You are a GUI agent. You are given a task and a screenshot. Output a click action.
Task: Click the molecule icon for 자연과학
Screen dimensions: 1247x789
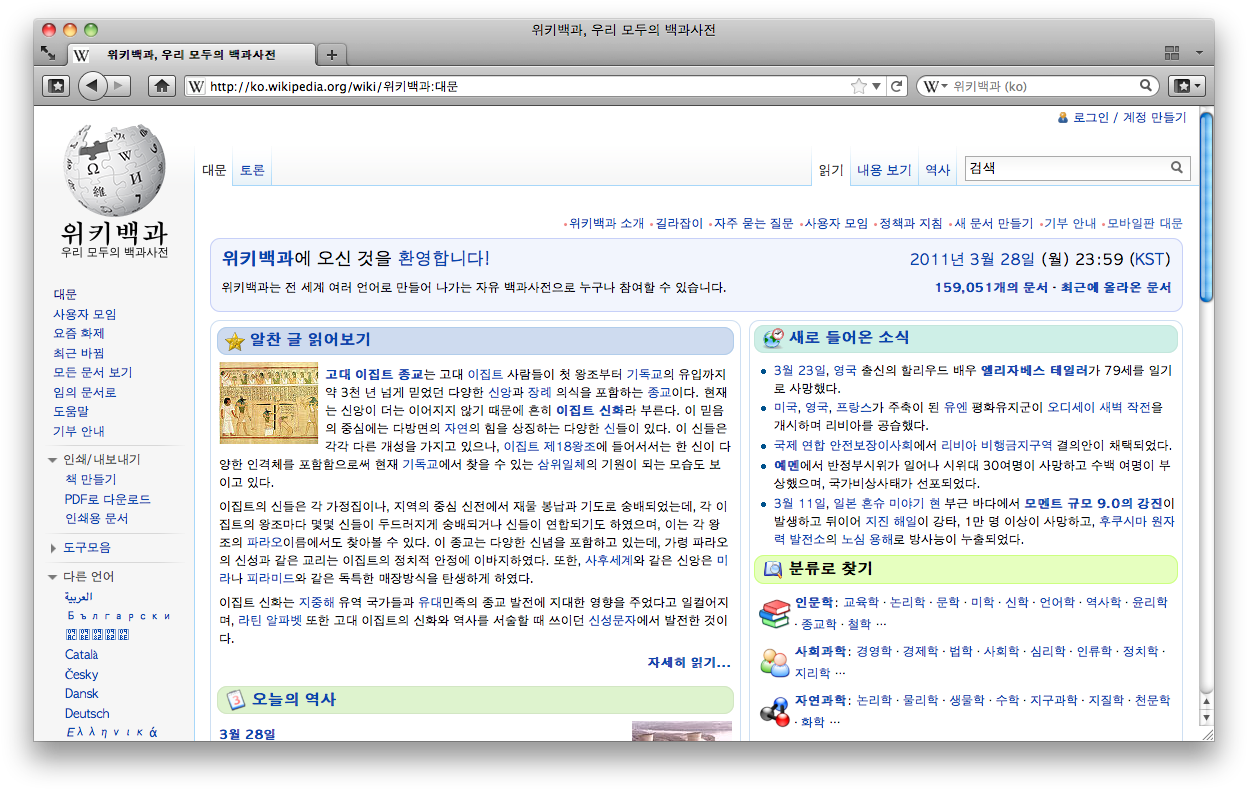(775, 710)
